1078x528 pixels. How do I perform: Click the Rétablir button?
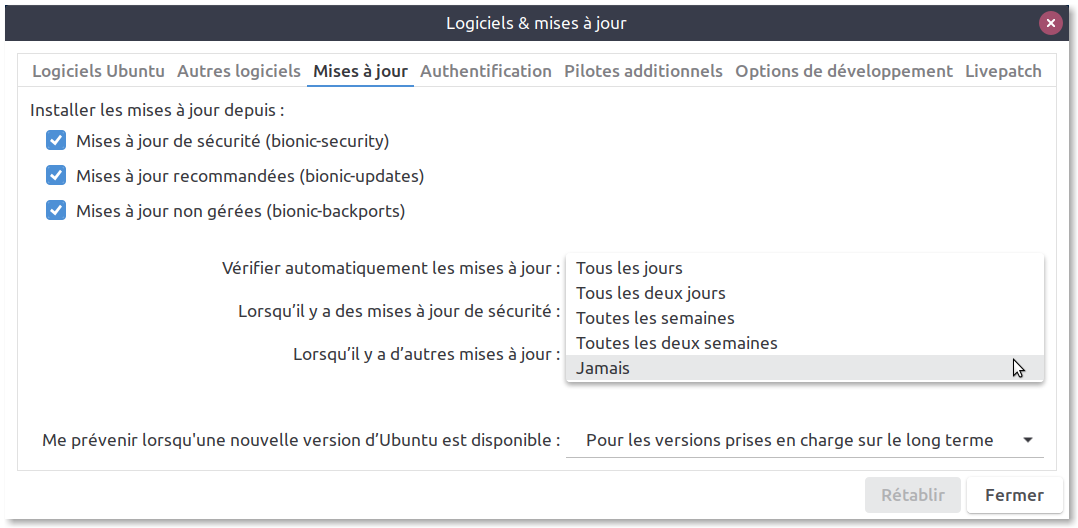coord(912,495)
